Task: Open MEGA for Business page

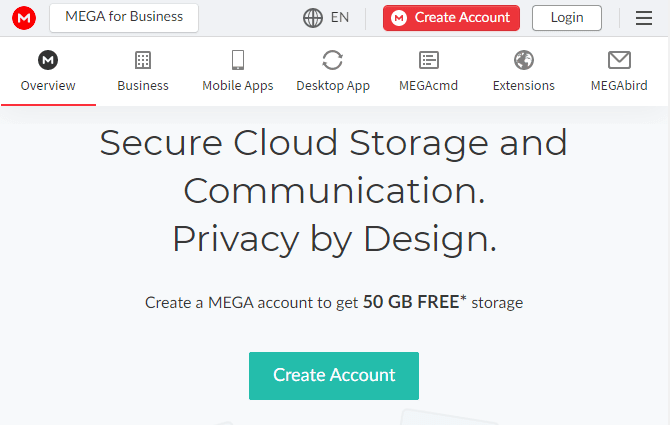Action: tap(124, 18)
